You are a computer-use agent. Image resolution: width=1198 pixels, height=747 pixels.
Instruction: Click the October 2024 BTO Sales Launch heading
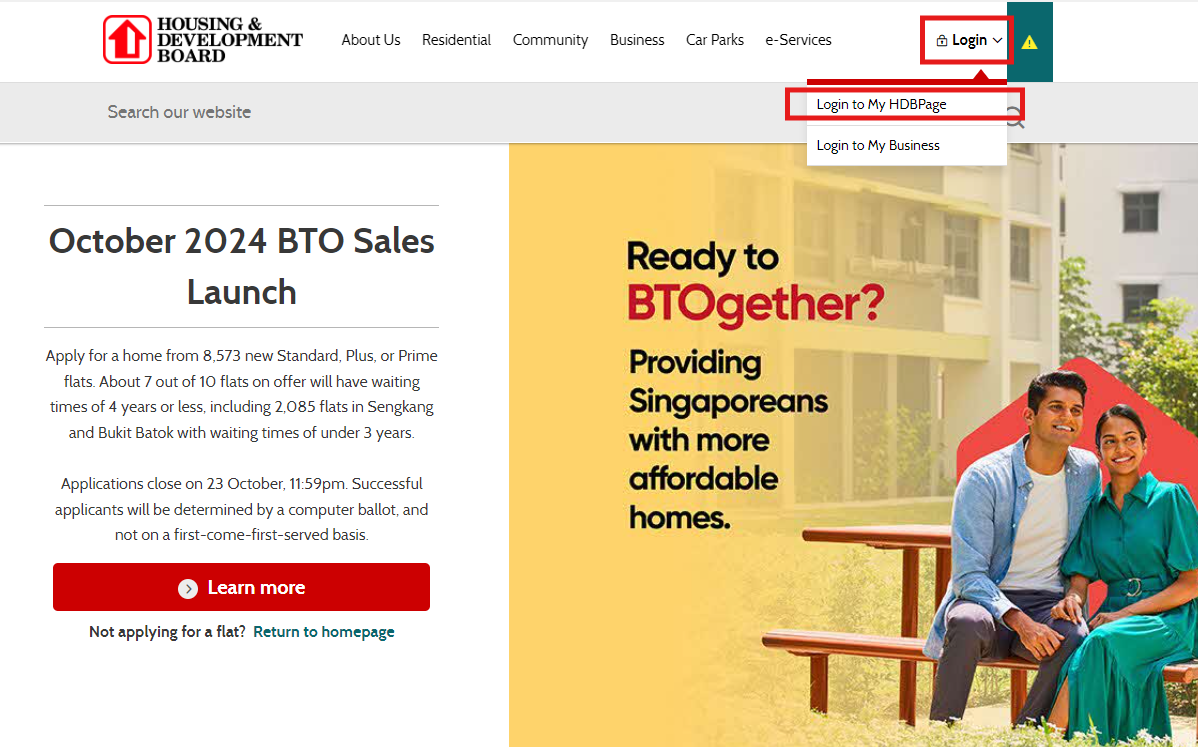pos(241,267)
